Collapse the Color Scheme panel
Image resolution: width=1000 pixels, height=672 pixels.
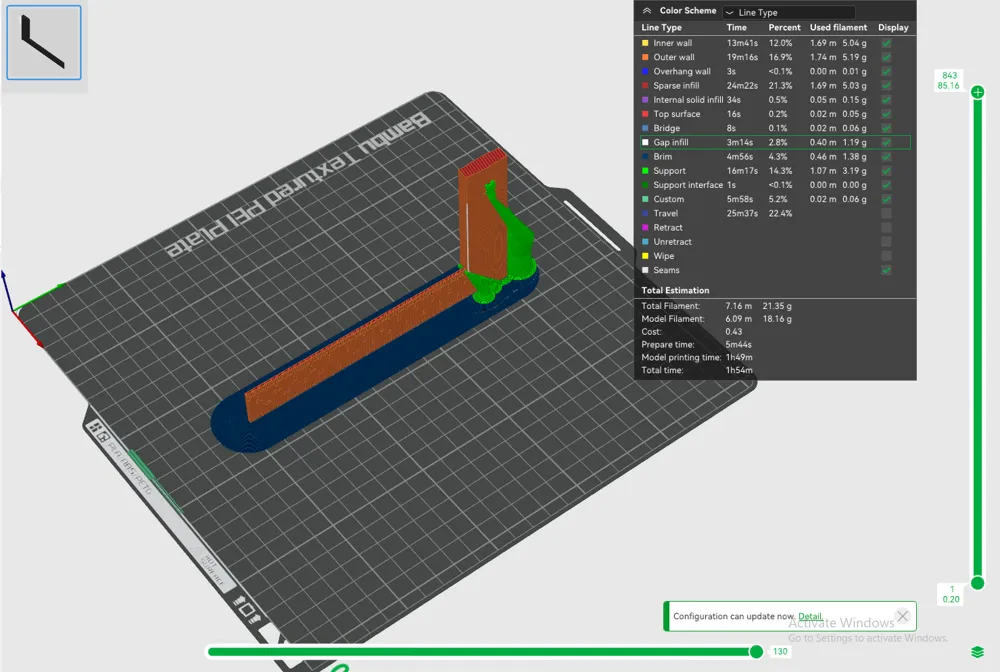tap(647, 11)
